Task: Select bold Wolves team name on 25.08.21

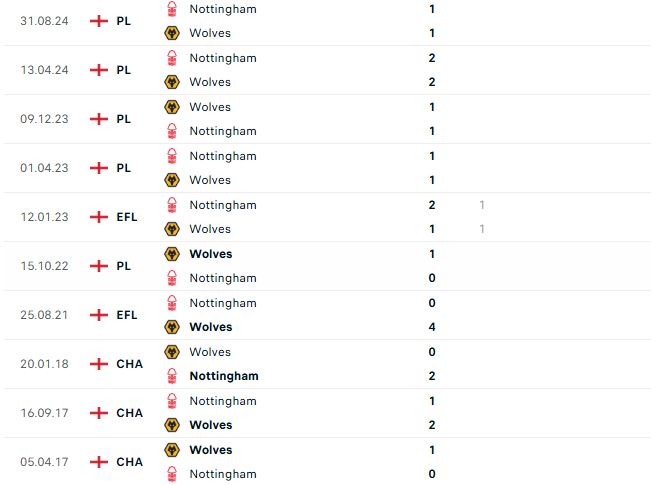Action: click(x=210, y=327)
